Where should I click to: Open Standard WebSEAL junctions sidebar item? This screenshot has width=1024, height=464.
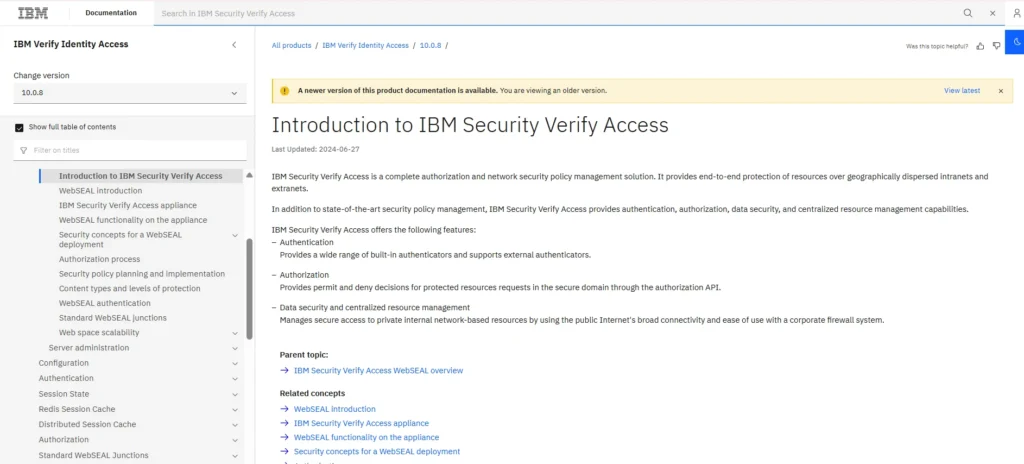(x=112, y=318)
